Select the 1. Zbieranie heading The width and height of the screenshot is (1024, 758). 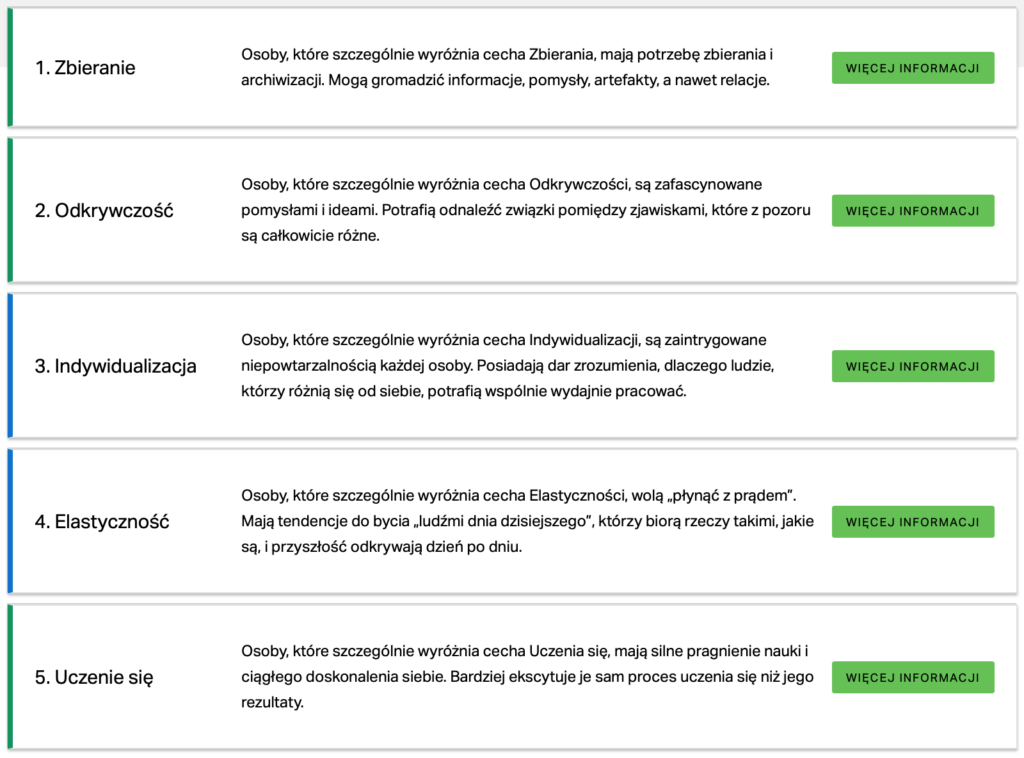[x=85, y=68]
